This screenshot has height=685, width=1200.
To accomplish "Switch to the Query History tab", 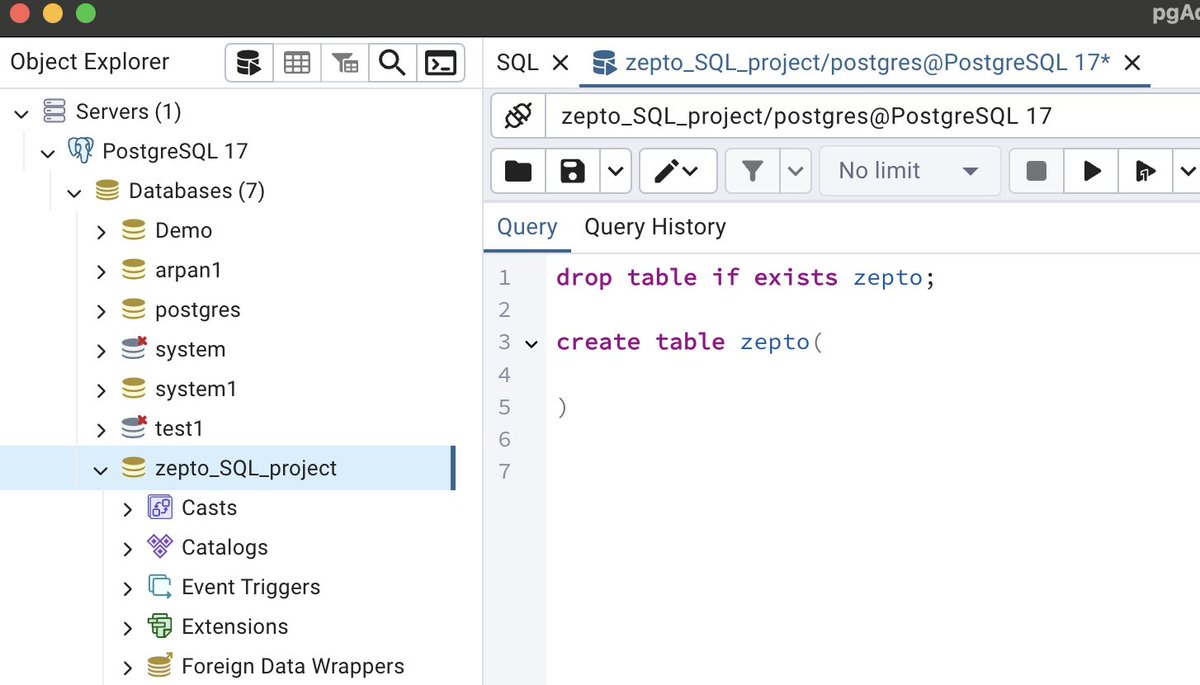I will 655,227.
